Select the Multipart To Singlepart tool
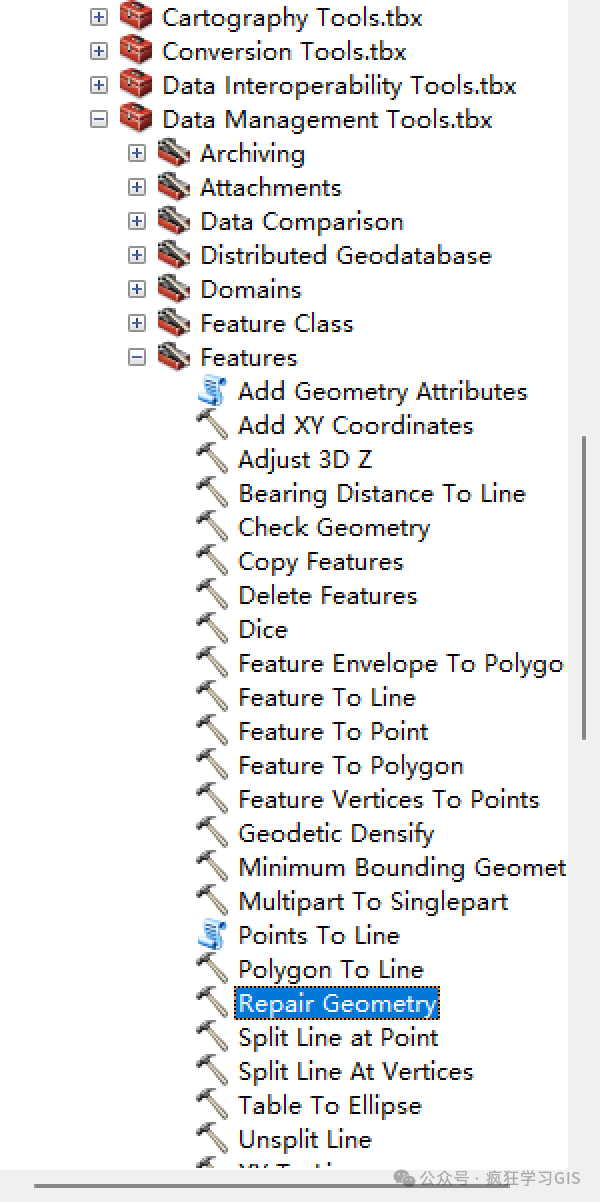The image size is (600, 1202). click(x=373, y=901)
